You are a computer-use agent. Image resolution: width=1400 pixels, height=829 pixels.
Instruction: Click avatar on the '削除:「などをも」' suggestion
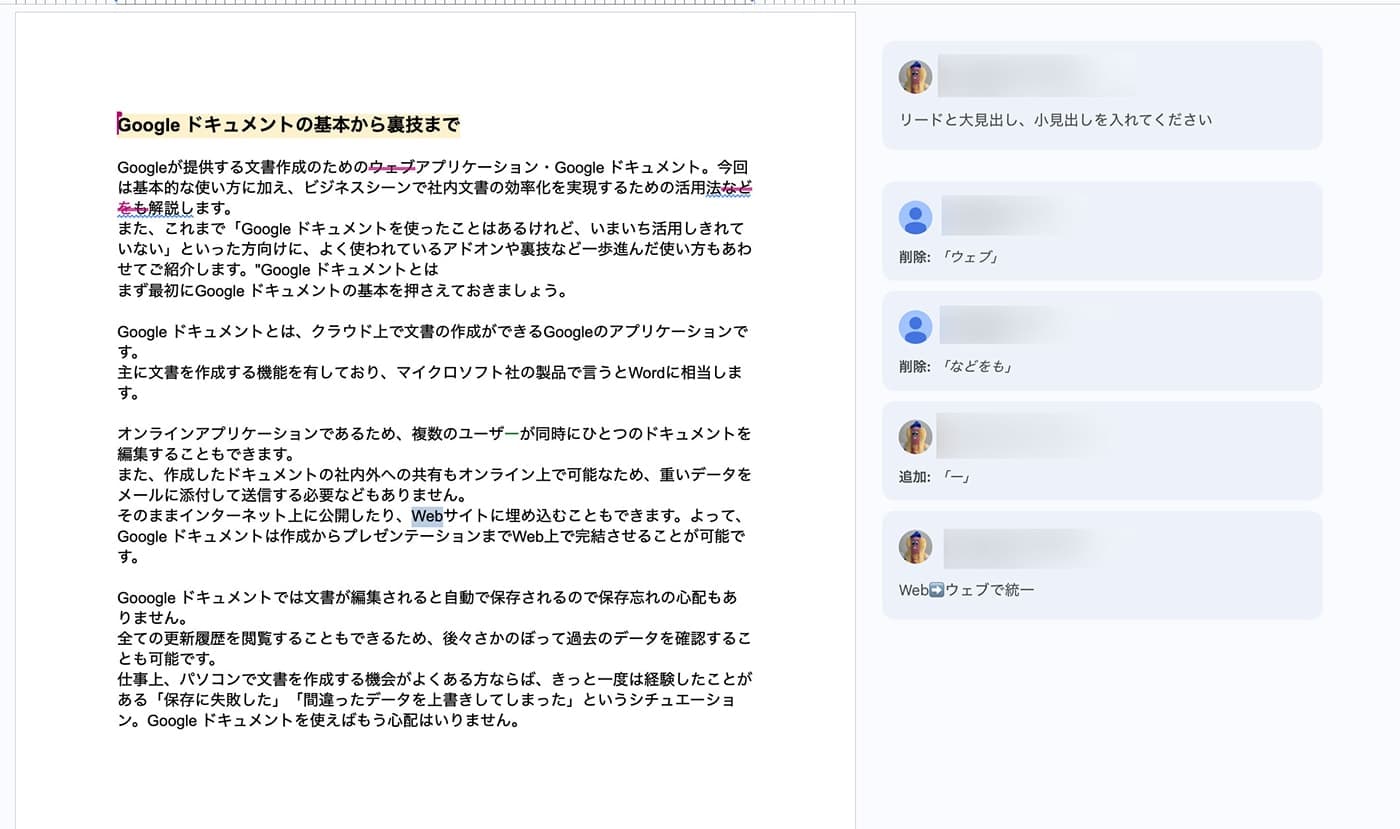coord(915,327)
